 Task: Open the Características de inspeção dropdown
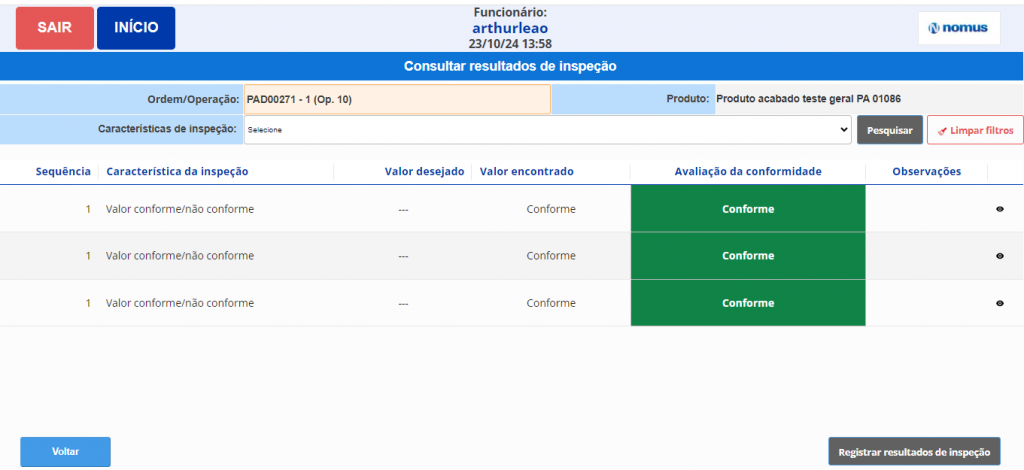click(x=547, y=130)
